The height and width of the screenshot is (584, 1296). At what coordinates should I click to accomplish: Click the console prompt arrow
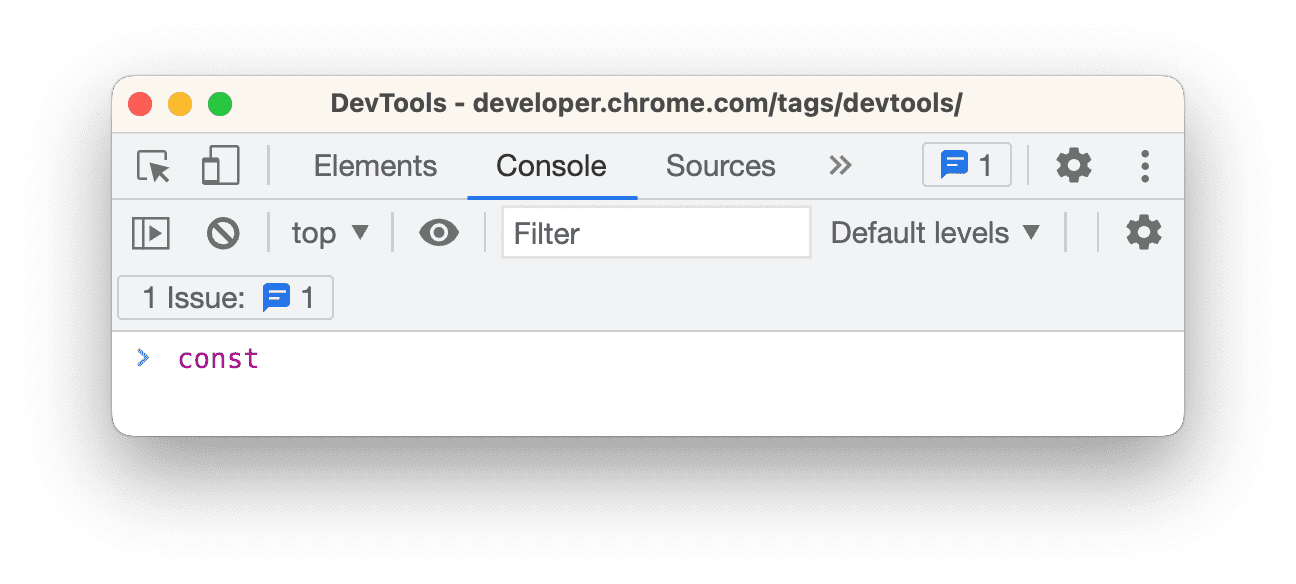pos(145,358)
